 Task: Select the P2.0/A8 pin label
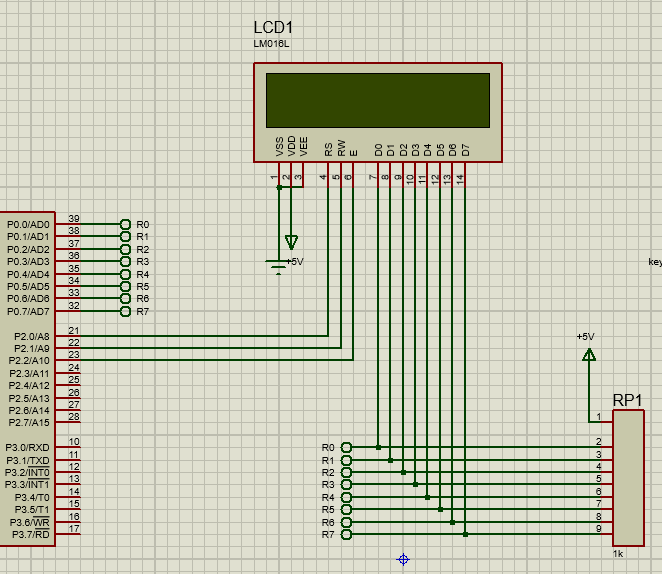coord(32,336)
